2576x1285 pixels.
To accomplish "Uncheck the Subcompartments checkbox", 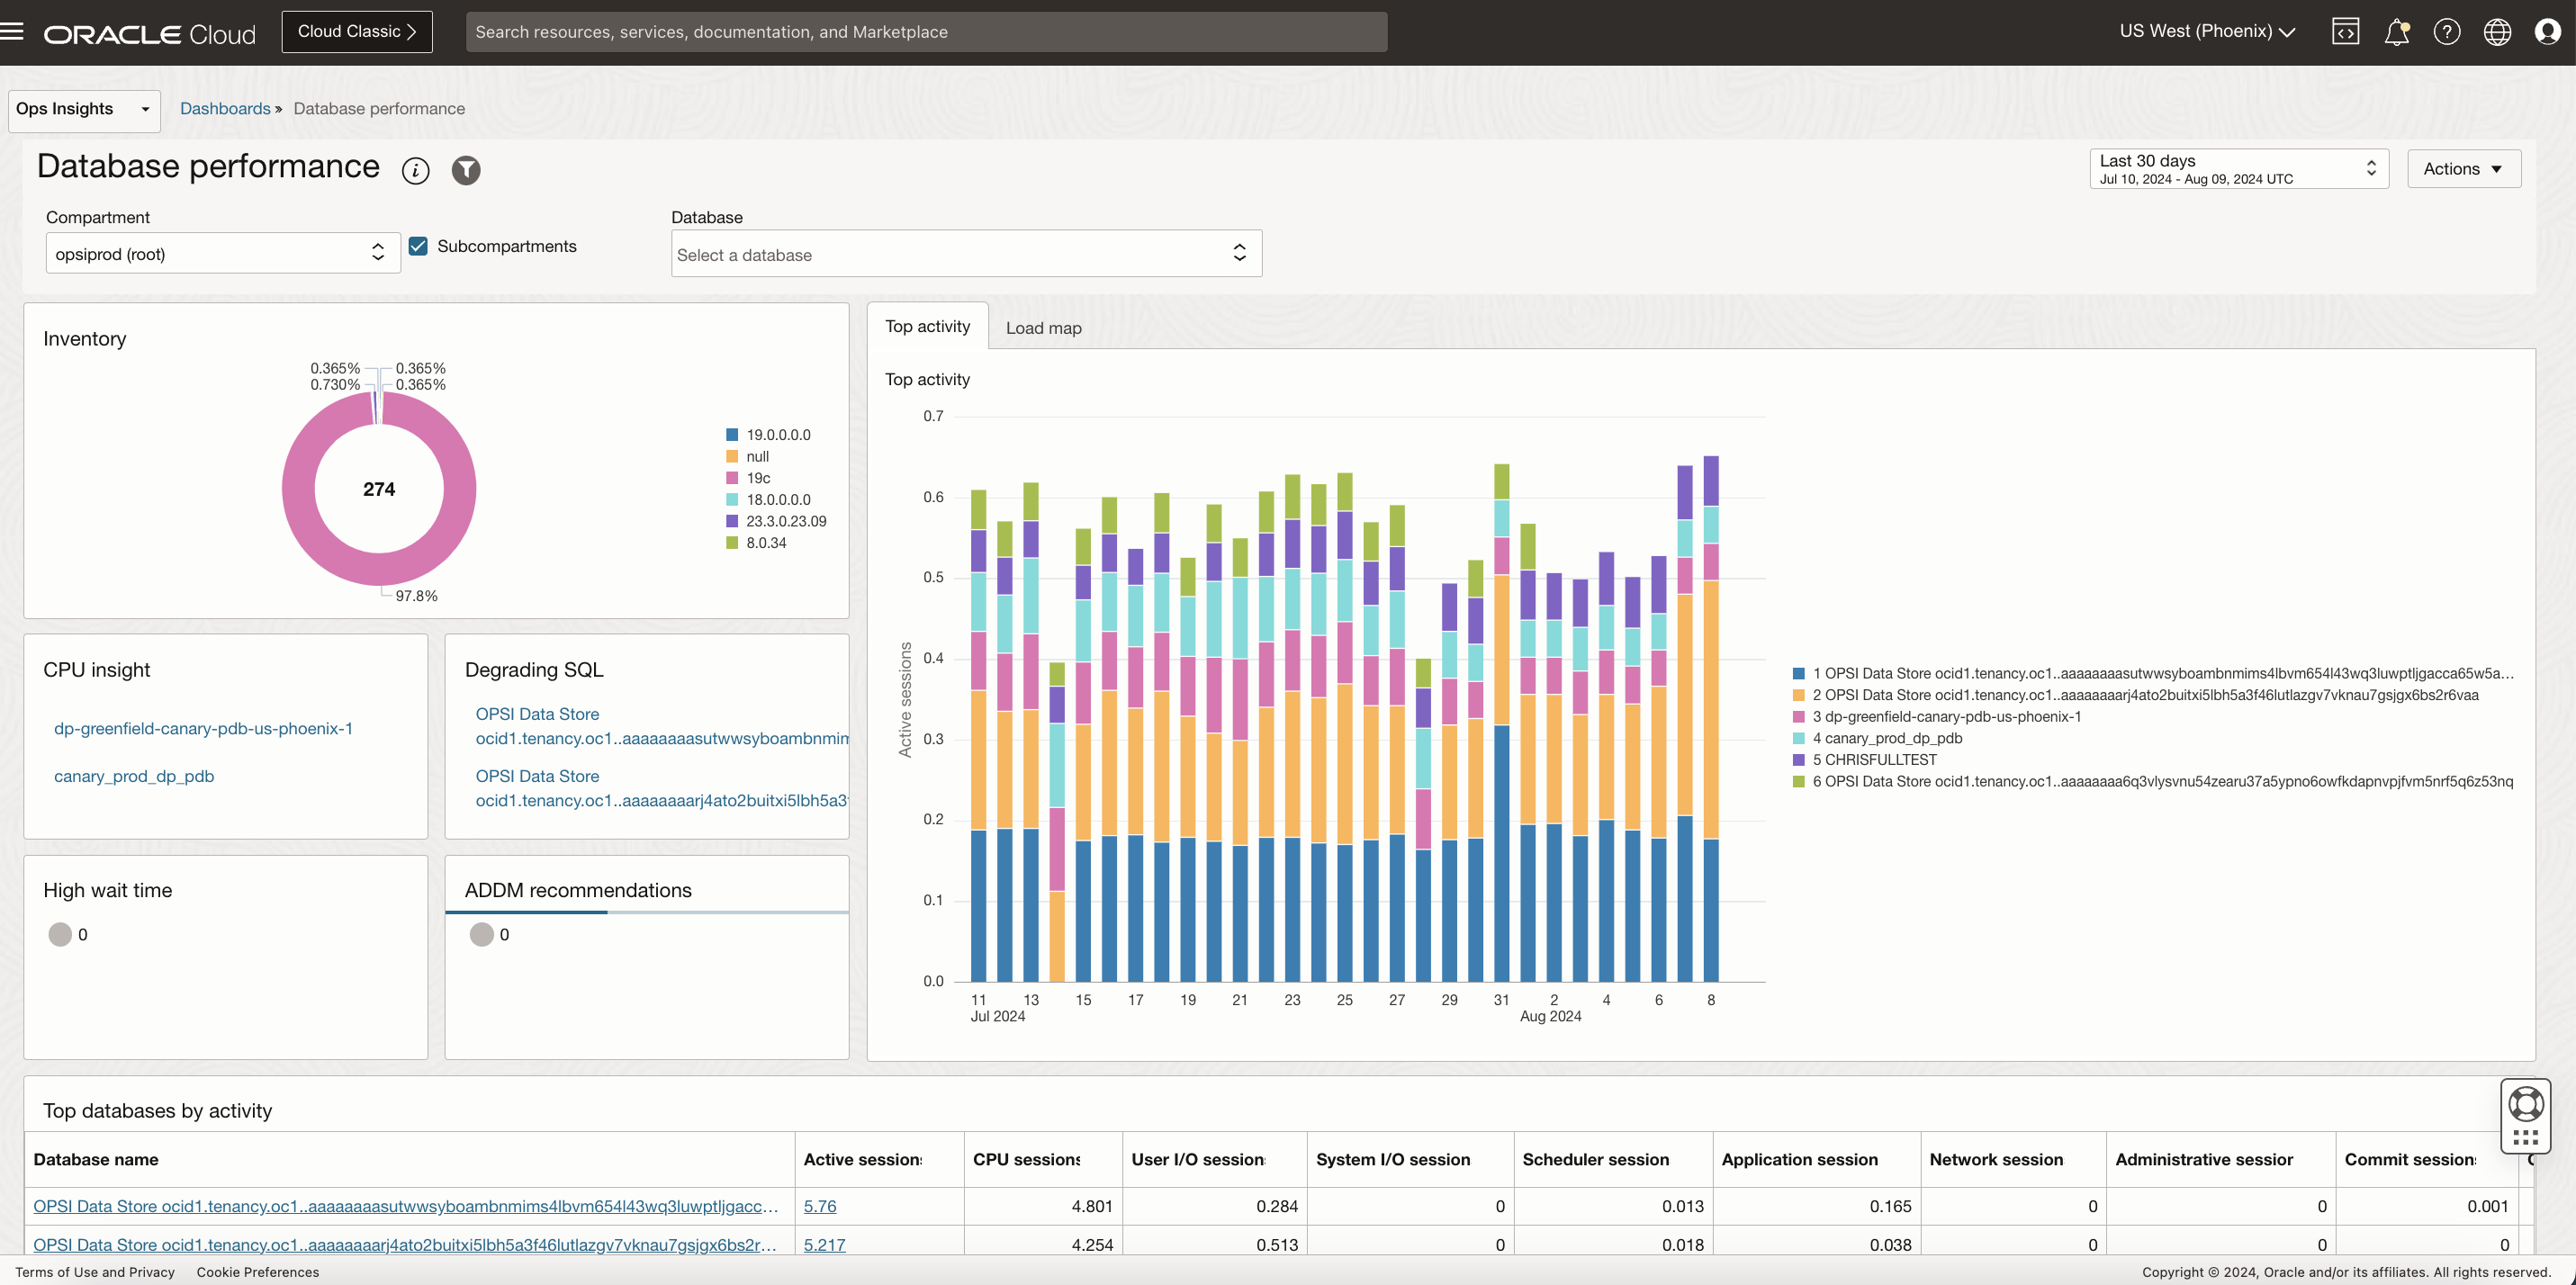I will tap(418, 246).
